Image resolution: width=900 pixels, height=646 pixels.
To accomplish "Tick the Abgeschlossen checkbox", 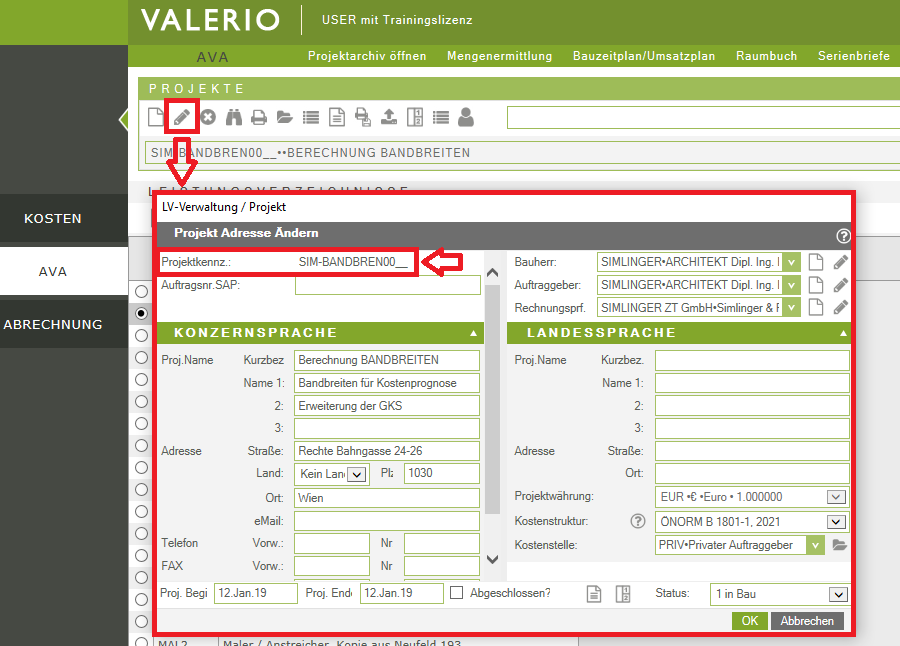I will coord(457,593).
